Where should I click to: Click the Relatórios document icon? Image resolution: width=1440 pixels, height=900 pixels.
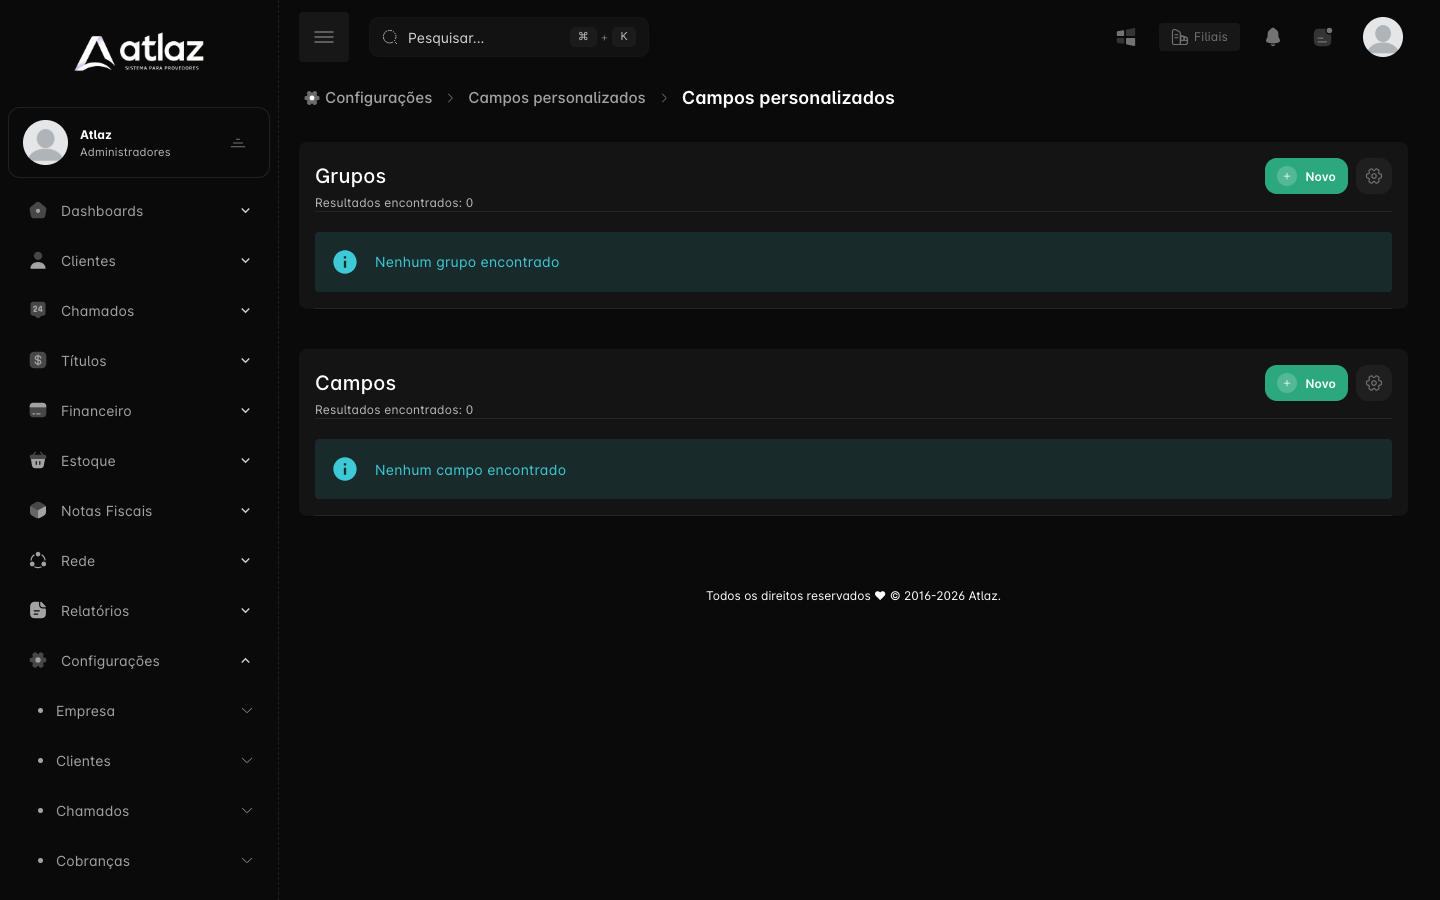(x=38, y=610)
